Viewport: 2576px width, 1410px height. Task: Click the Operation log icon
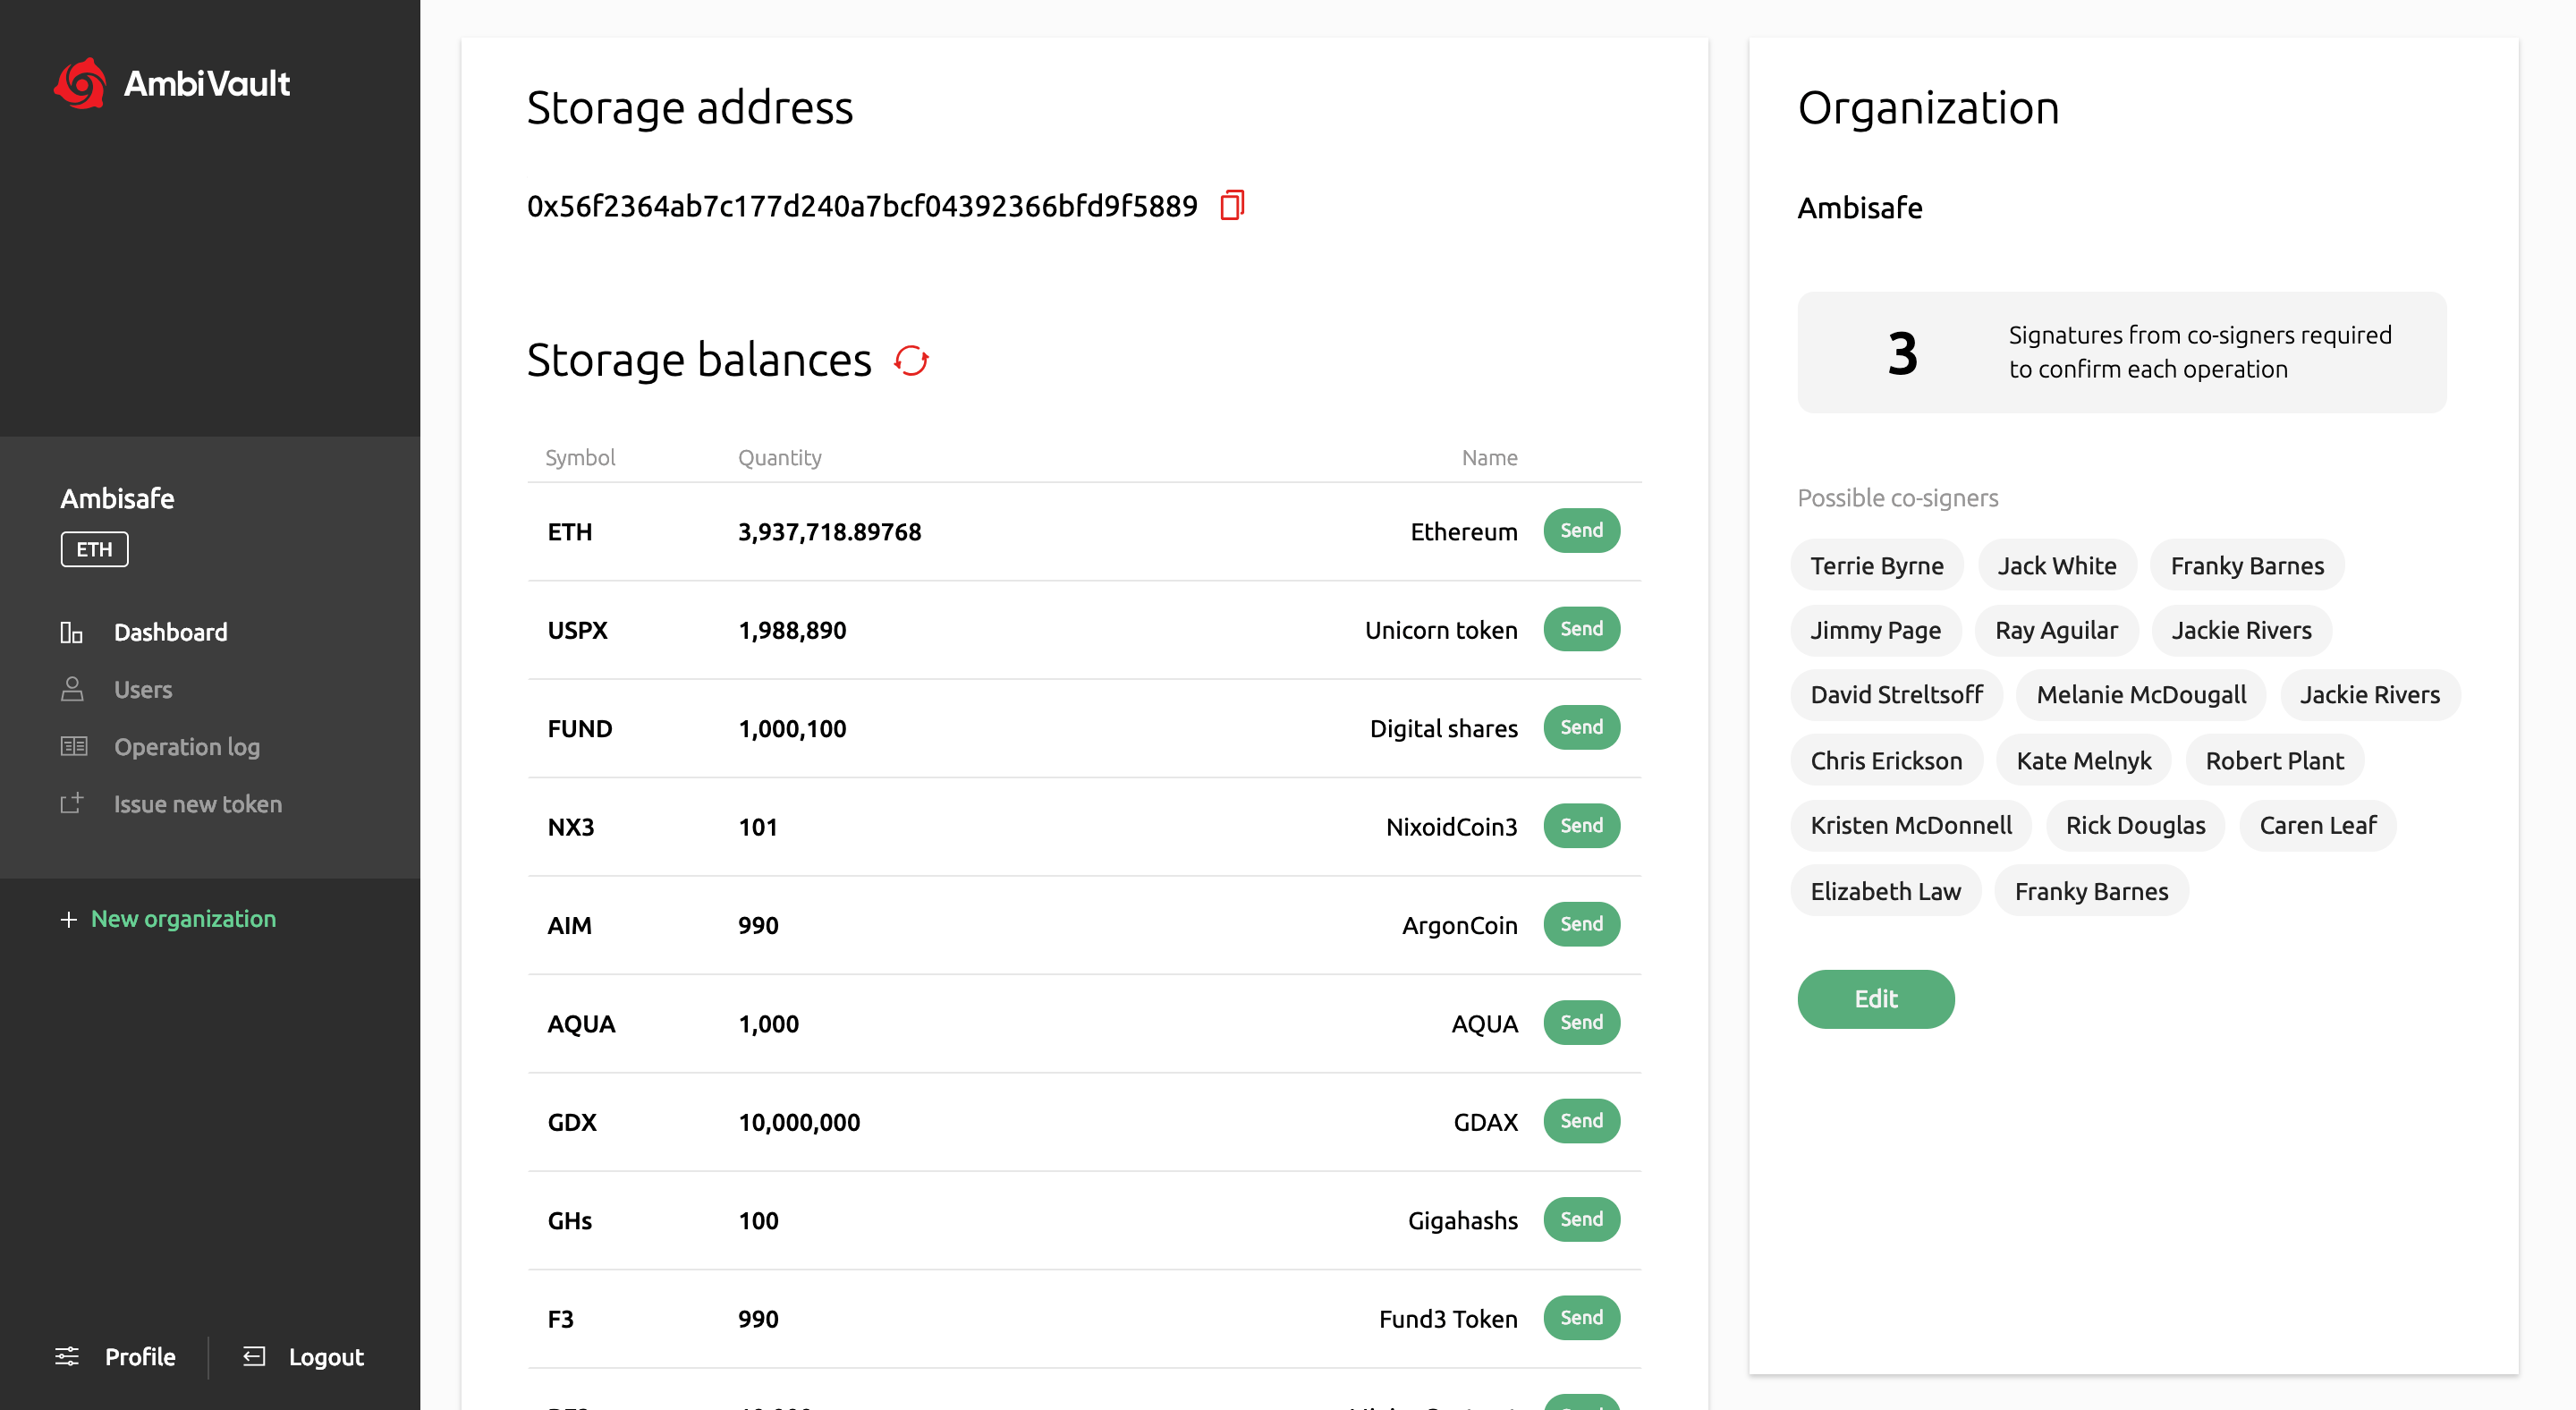(73, 746)
